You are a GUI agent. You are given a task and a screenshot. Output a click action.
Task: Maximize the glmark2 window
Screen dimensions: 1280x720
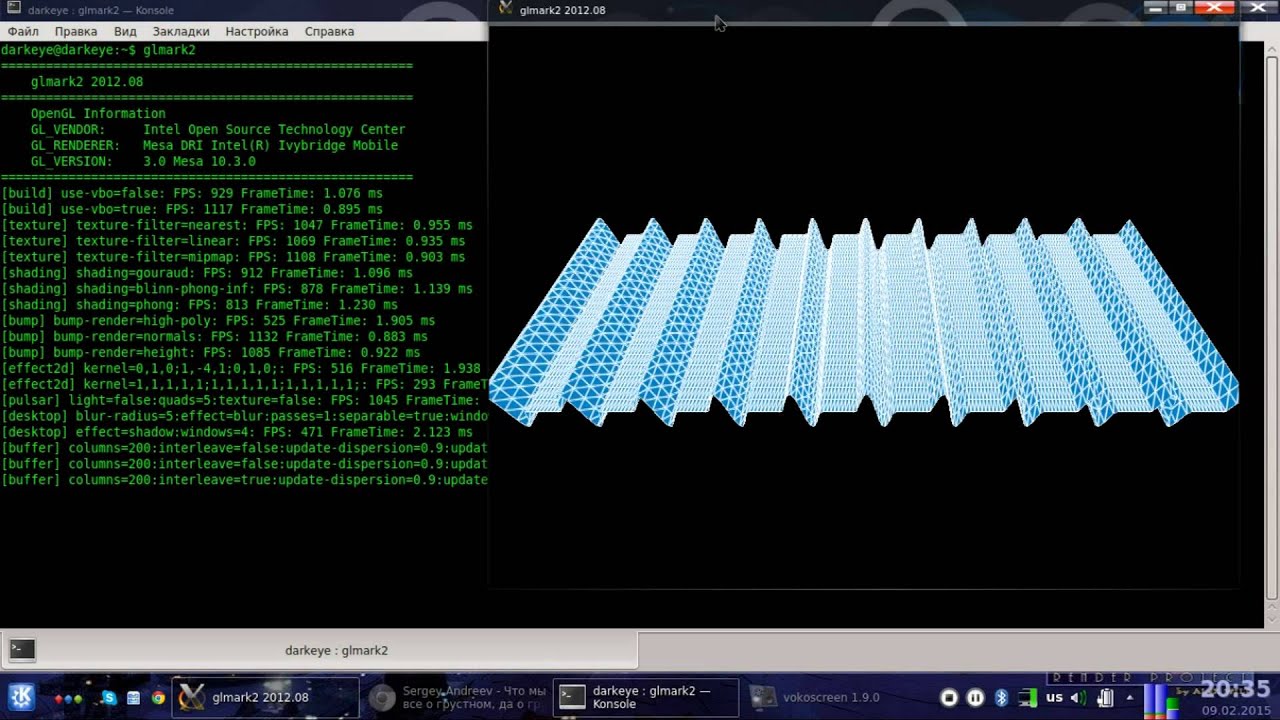[1181, 8]
